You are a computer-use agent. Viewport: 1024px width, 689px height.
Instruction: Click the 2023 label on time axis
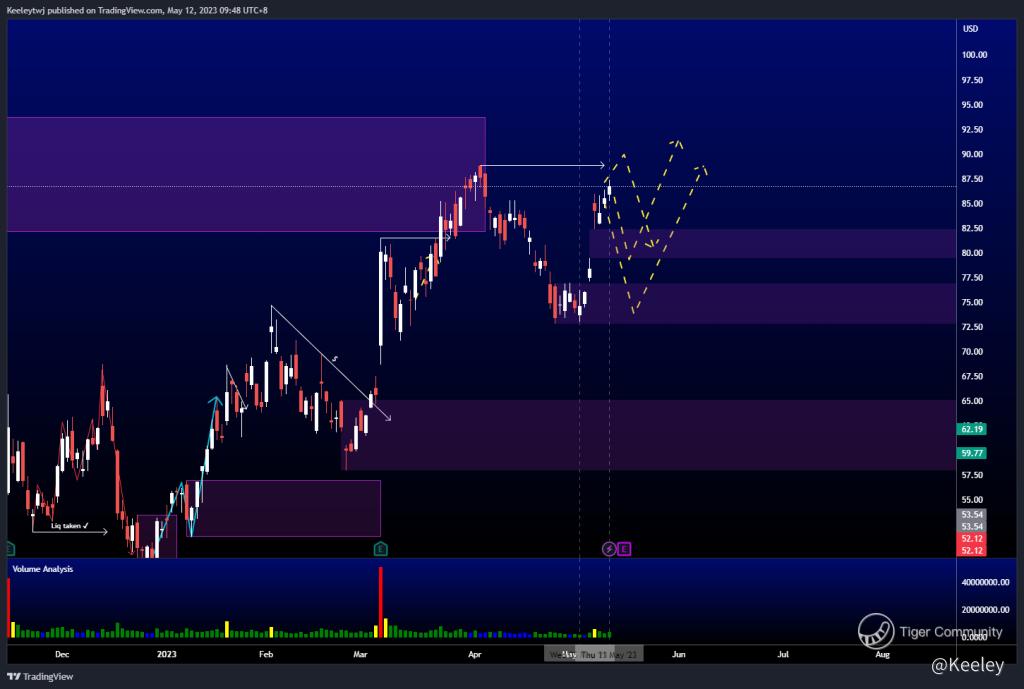coord(167,654)
